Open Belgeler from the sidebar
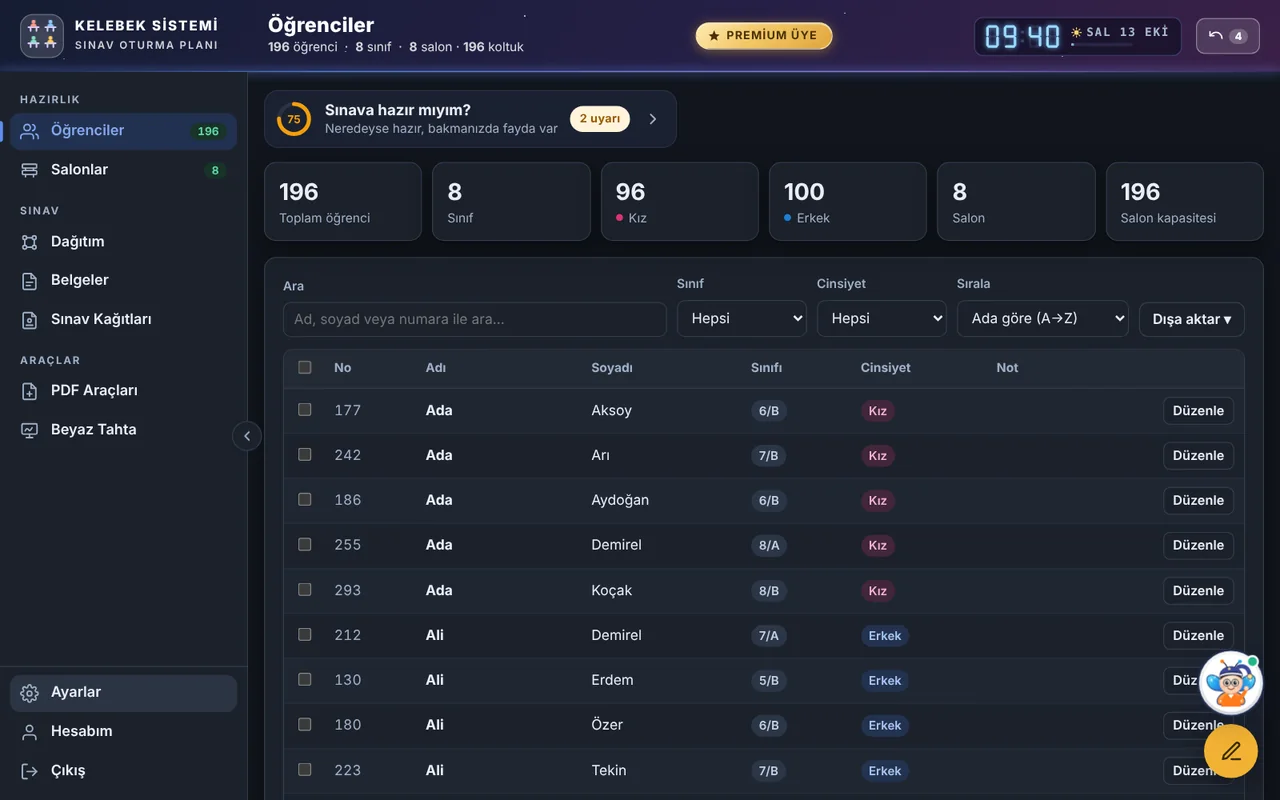 click(123, 281)
